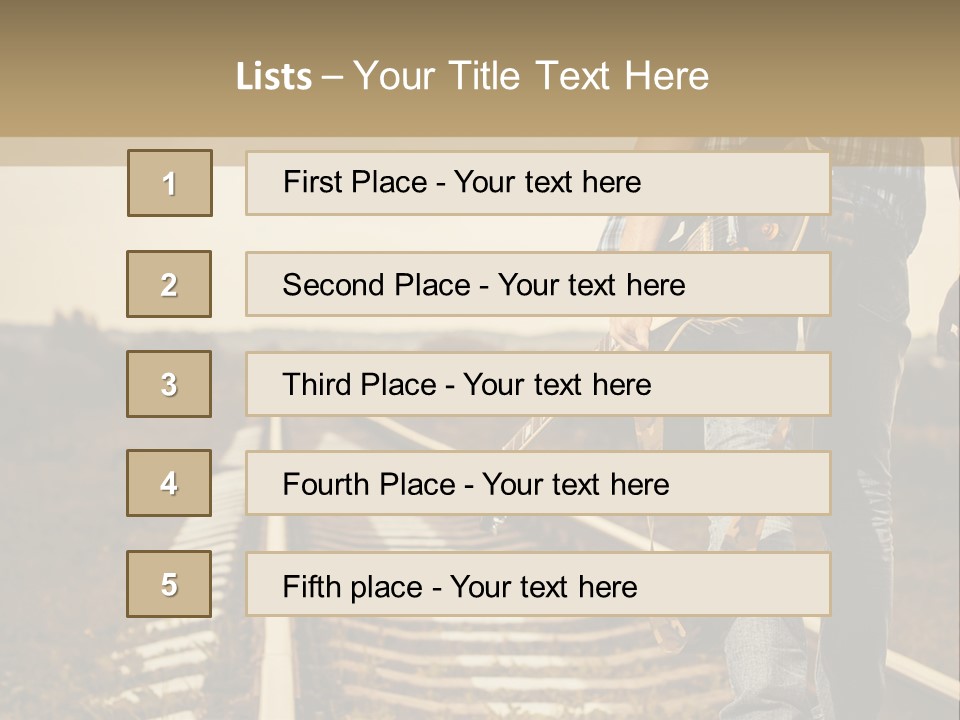Click the number 1 box

[169, 183]
